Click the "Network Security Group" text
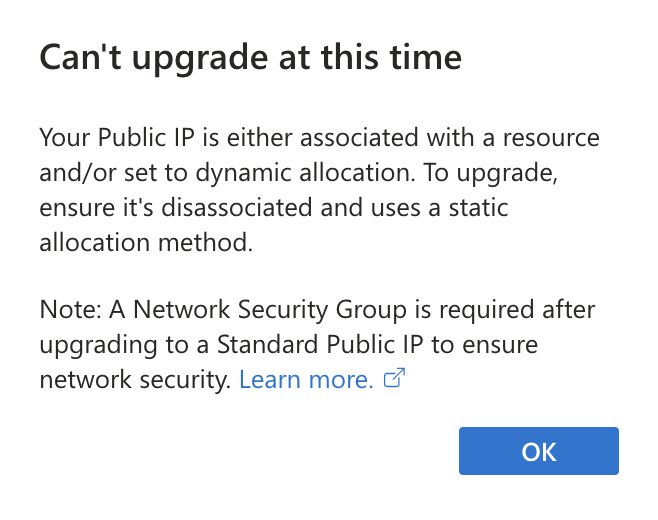658x520 pixels. (x=270, y=311)
